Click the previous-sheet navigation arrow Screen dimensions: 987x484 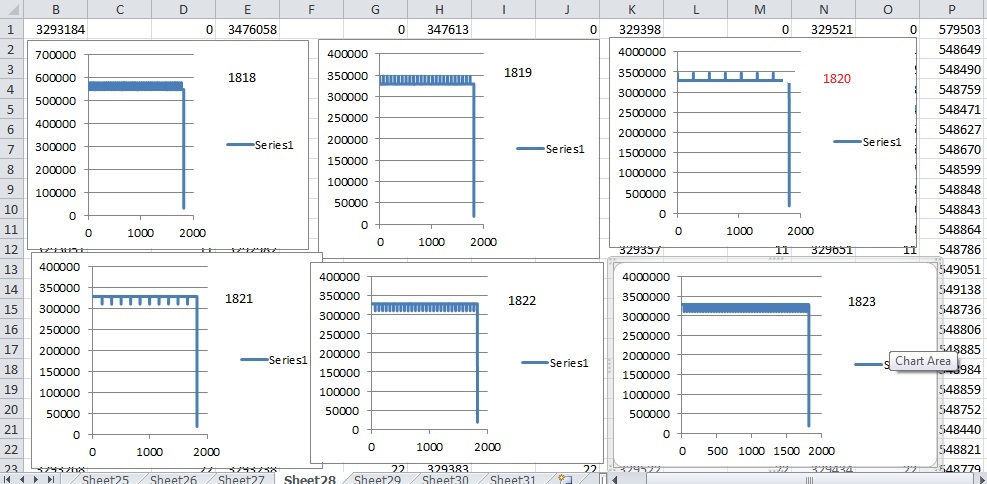pos(24,479)
